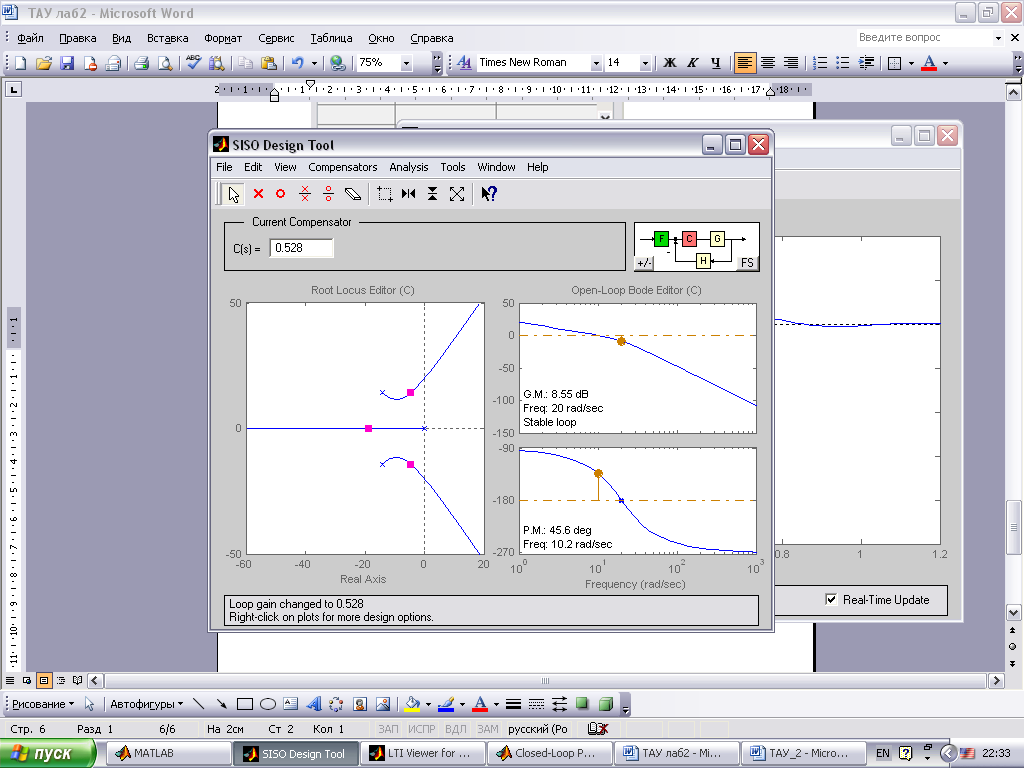The width and height of the screenshot is (1024, 768).
Task: Choose the add real pole (red X) tool
Action: coord(259,194)
